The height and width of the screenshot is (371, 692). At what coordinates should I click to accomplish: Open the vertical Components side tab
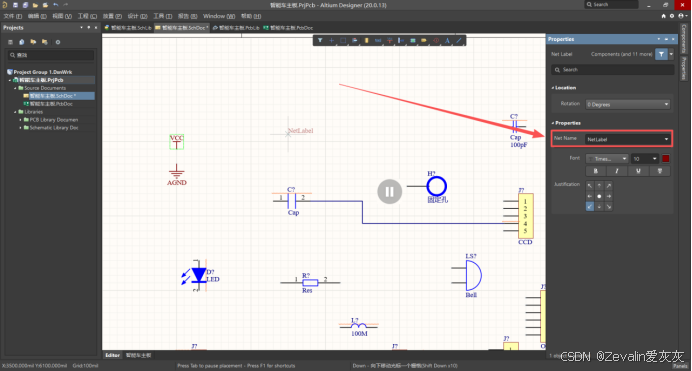pyautogui.click(x=684, y=39)
